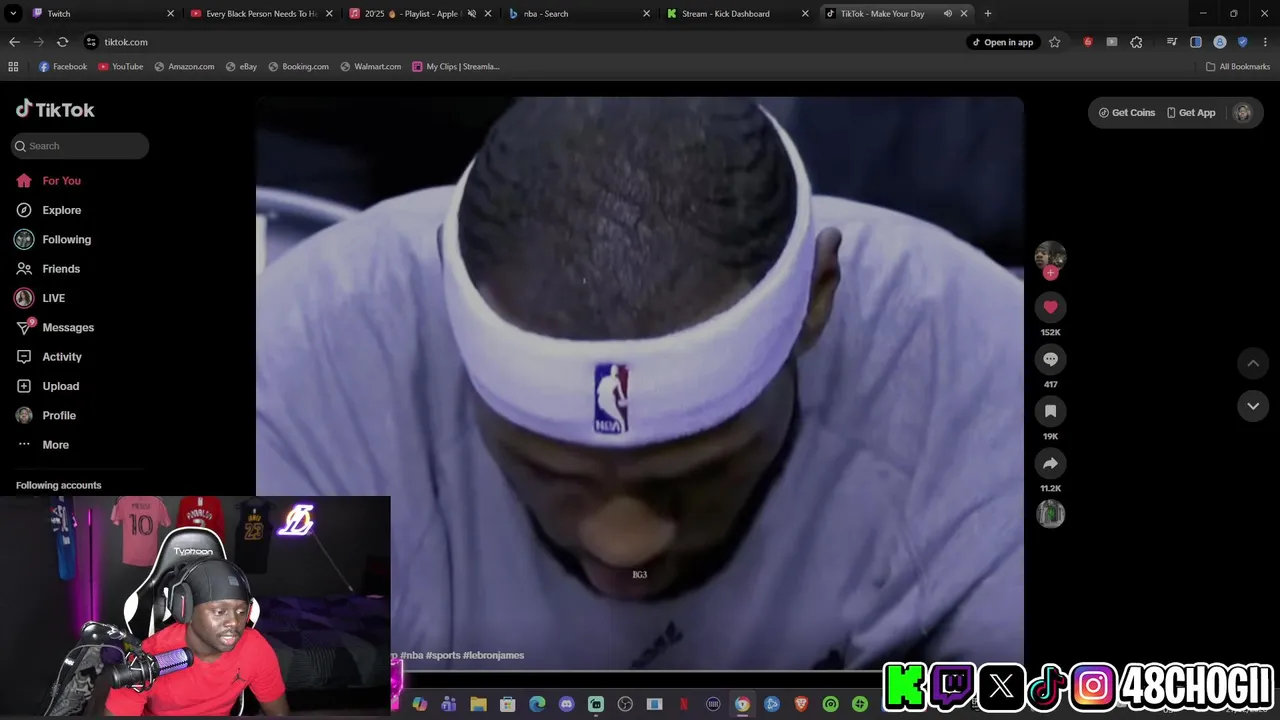This screenshot has width=1280, height=720.
Task: Click the Get Coins button
Action: point(1127,113)
